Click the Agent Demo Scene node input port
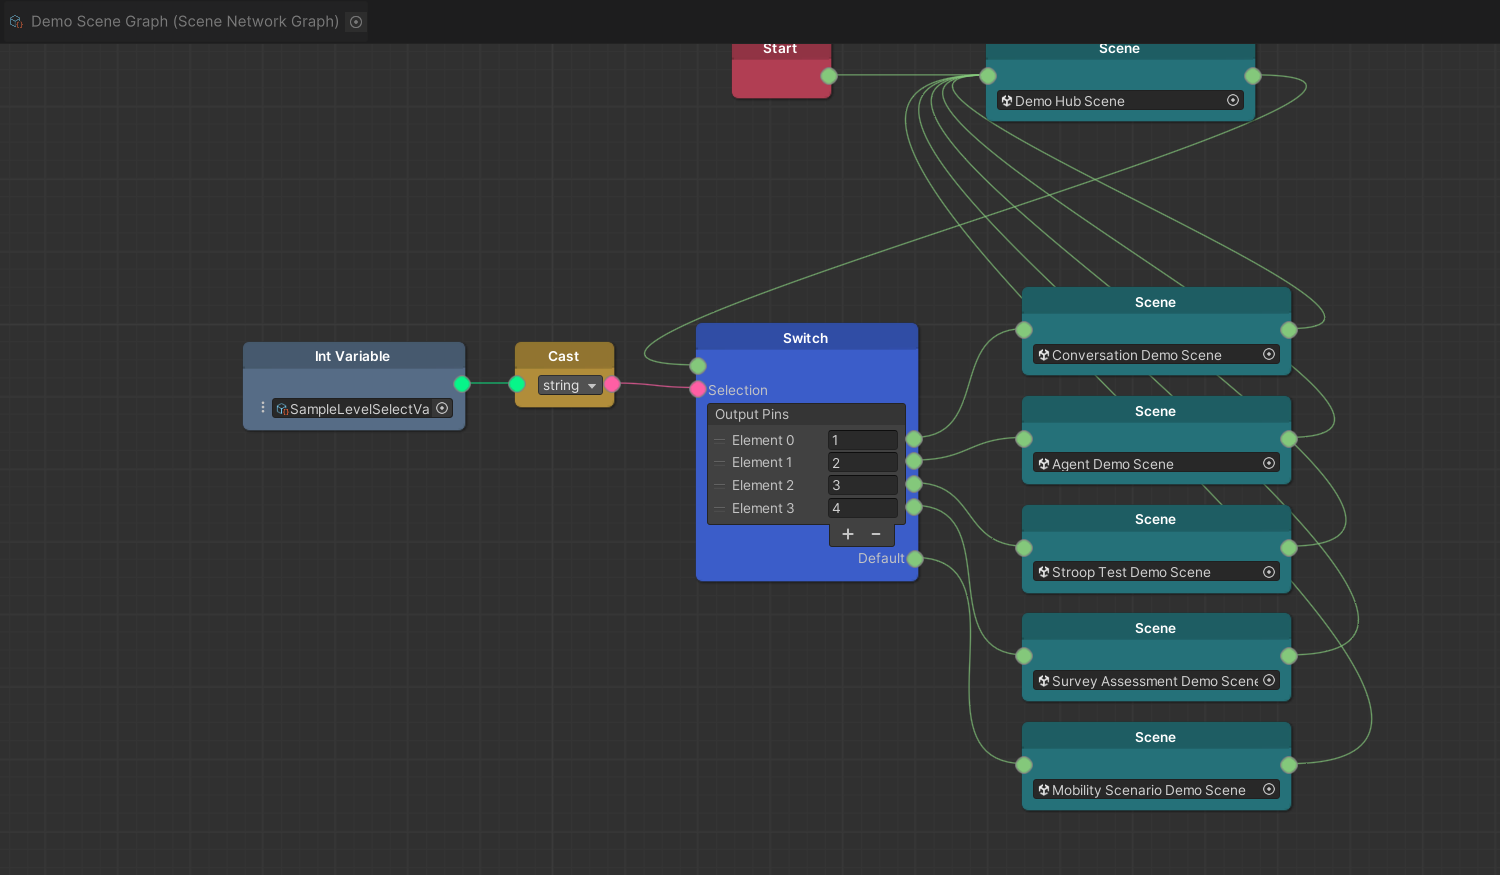The height and width of the screenshot is (875, 1500). click(1024, 439)
